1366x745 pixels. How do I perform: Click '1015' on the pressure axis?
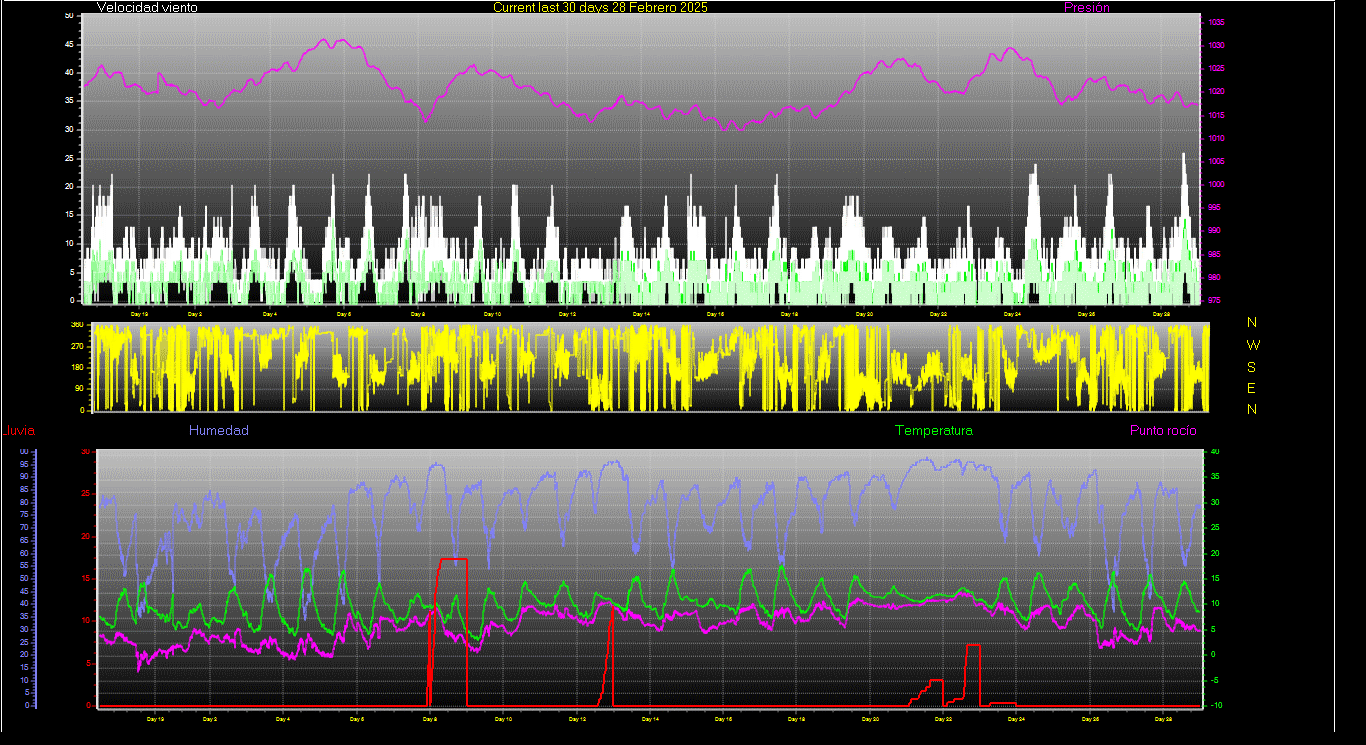[1216, 115]
